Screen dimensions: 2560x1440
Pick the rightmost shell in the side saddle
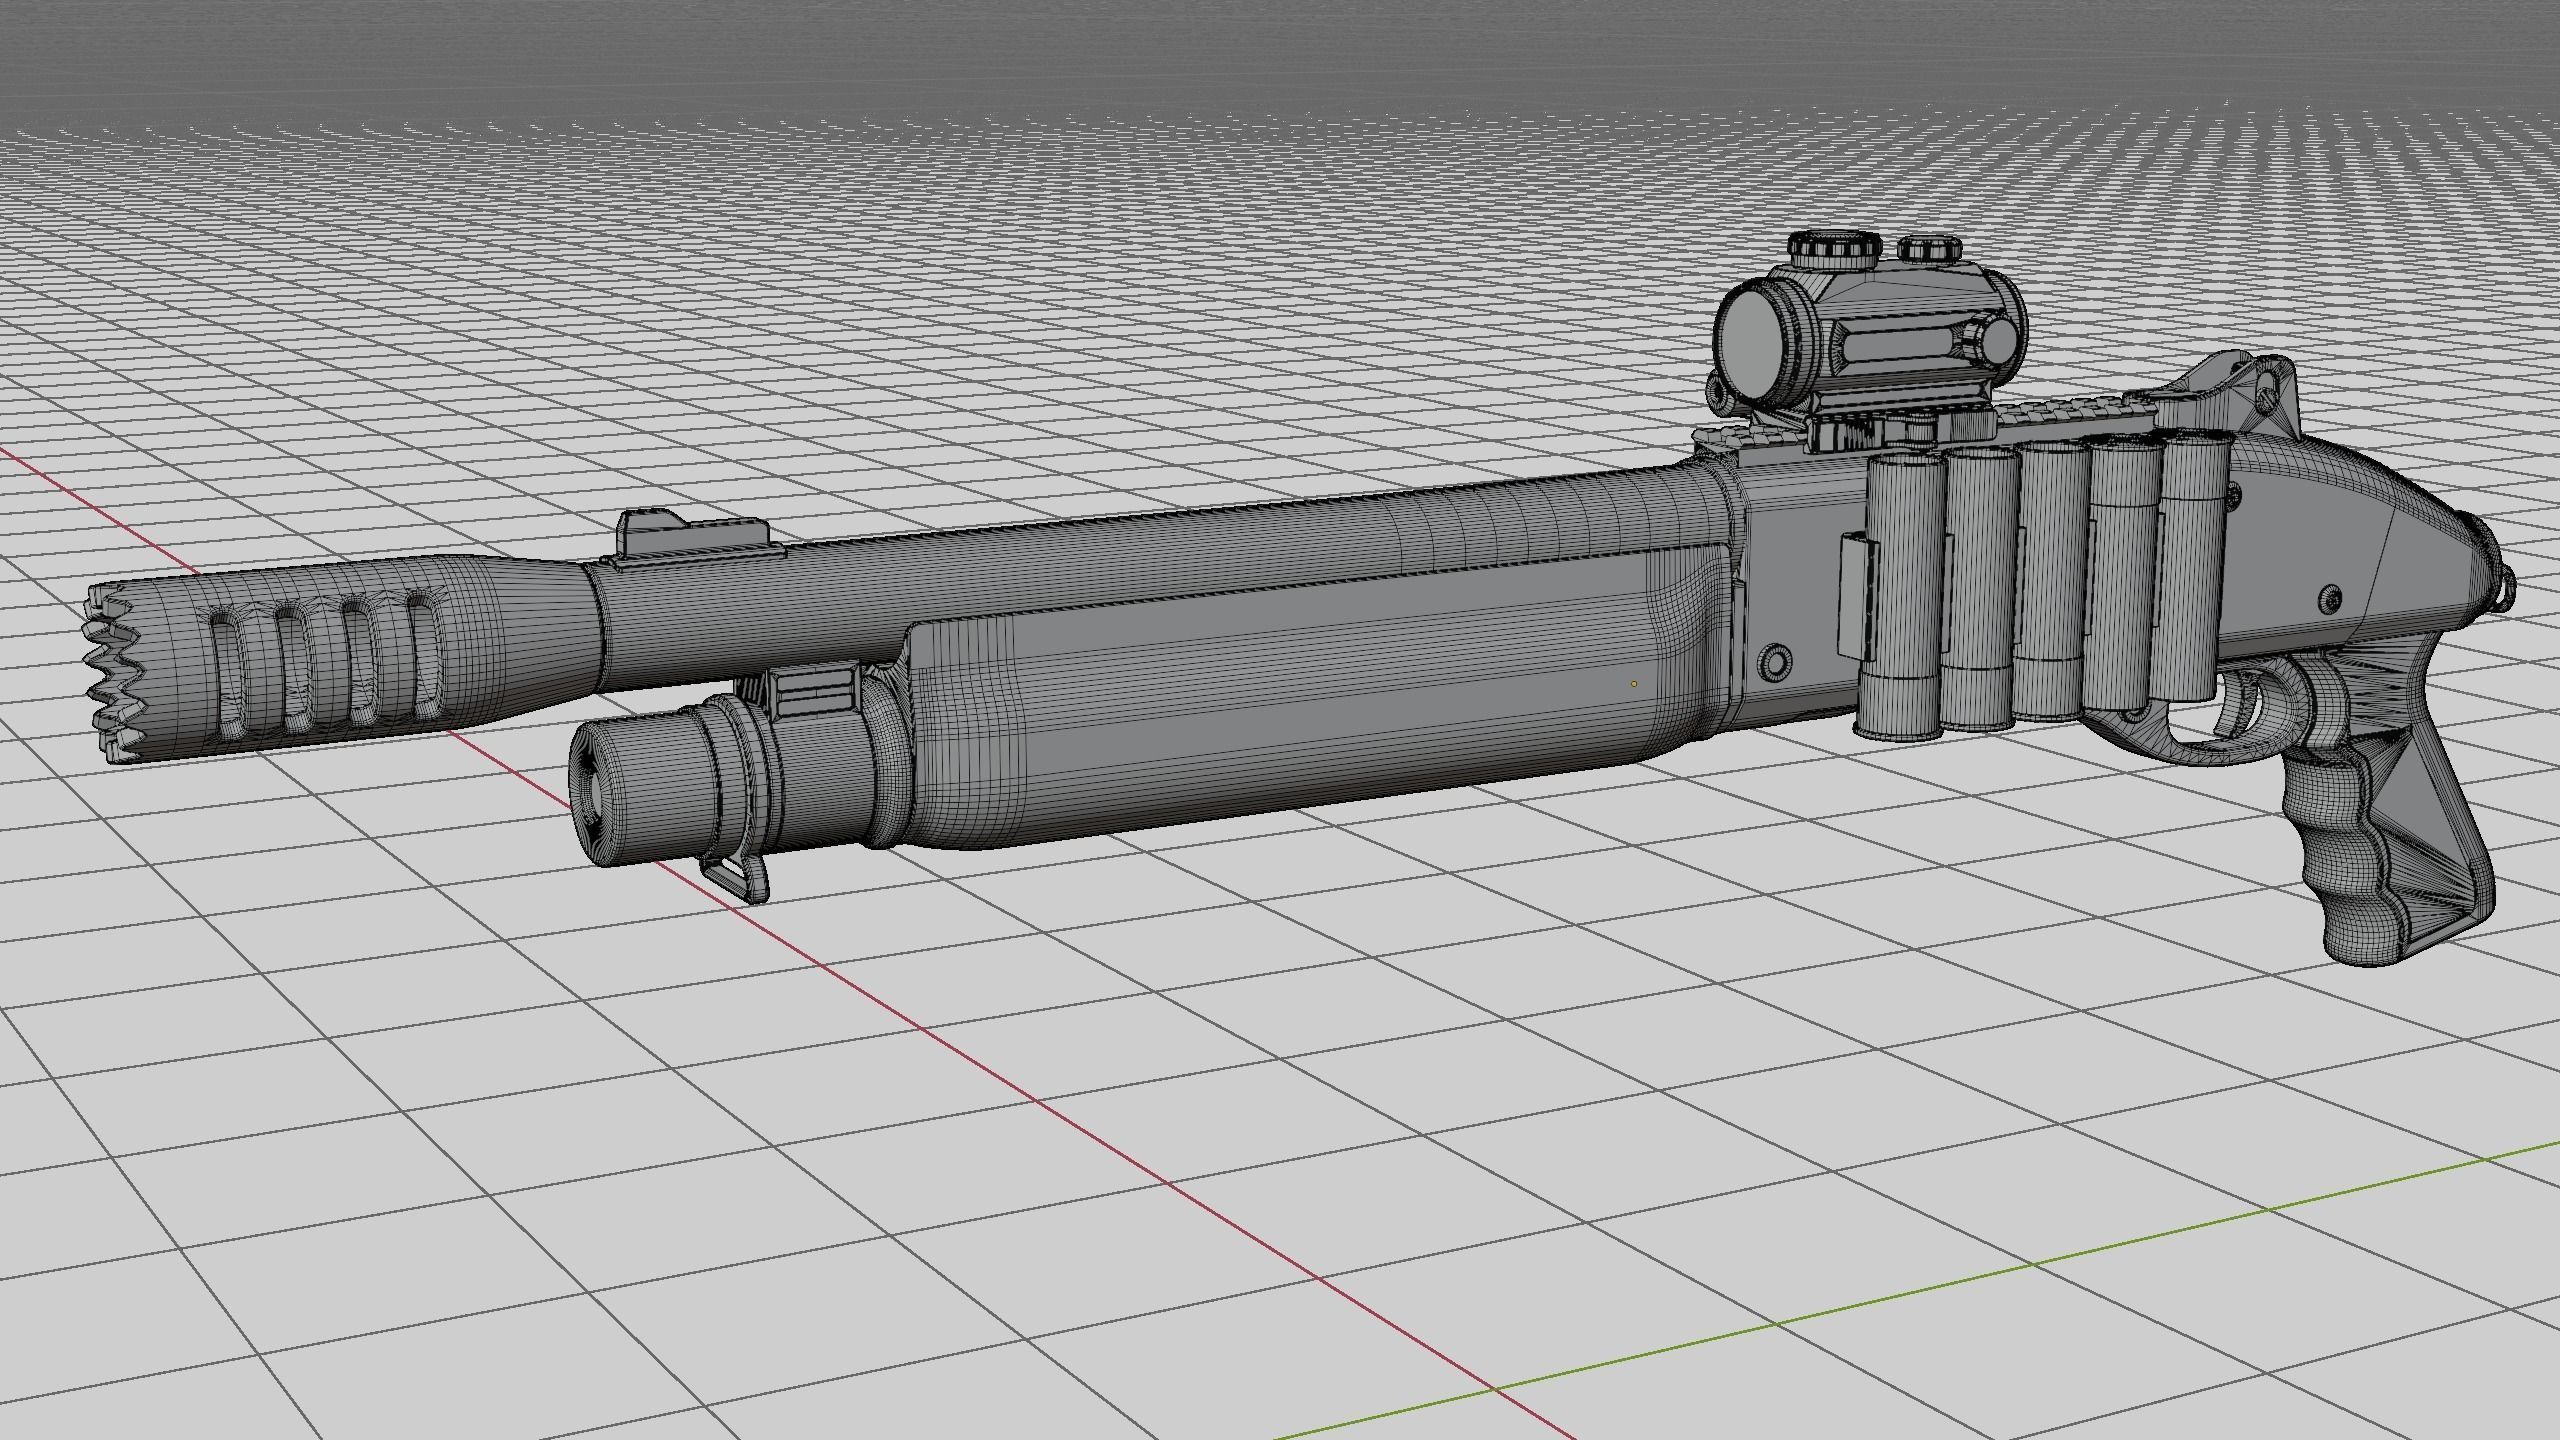pyautogui.click(x=2188, y=567)
